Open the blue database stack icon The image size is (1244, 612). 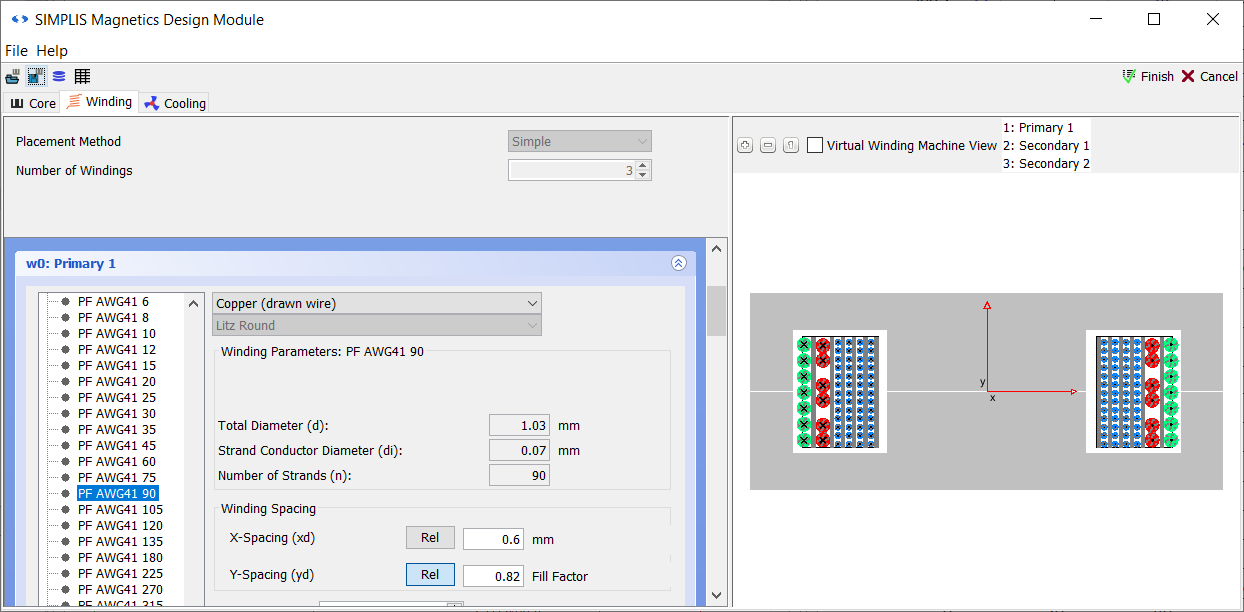pos(59,77)
